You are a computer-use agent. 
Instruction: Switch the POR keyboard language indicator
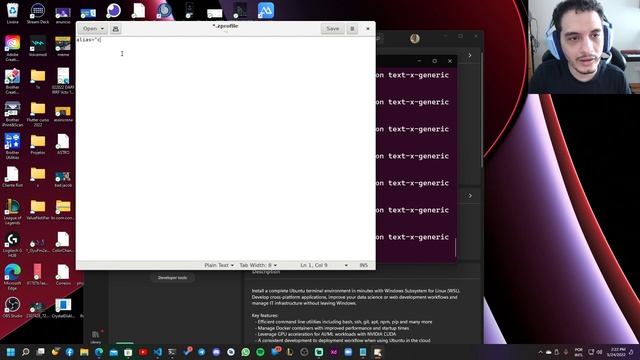[x=578, y=352]
